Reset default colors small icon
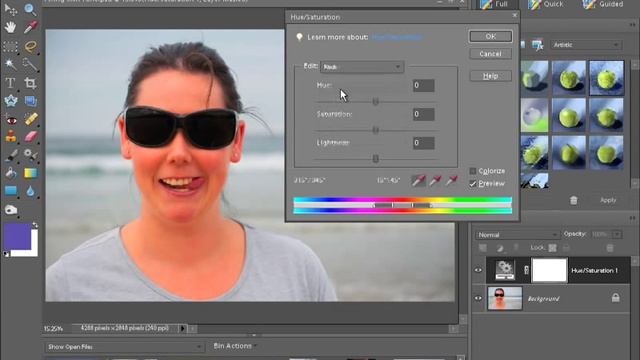 pos(6,254)
